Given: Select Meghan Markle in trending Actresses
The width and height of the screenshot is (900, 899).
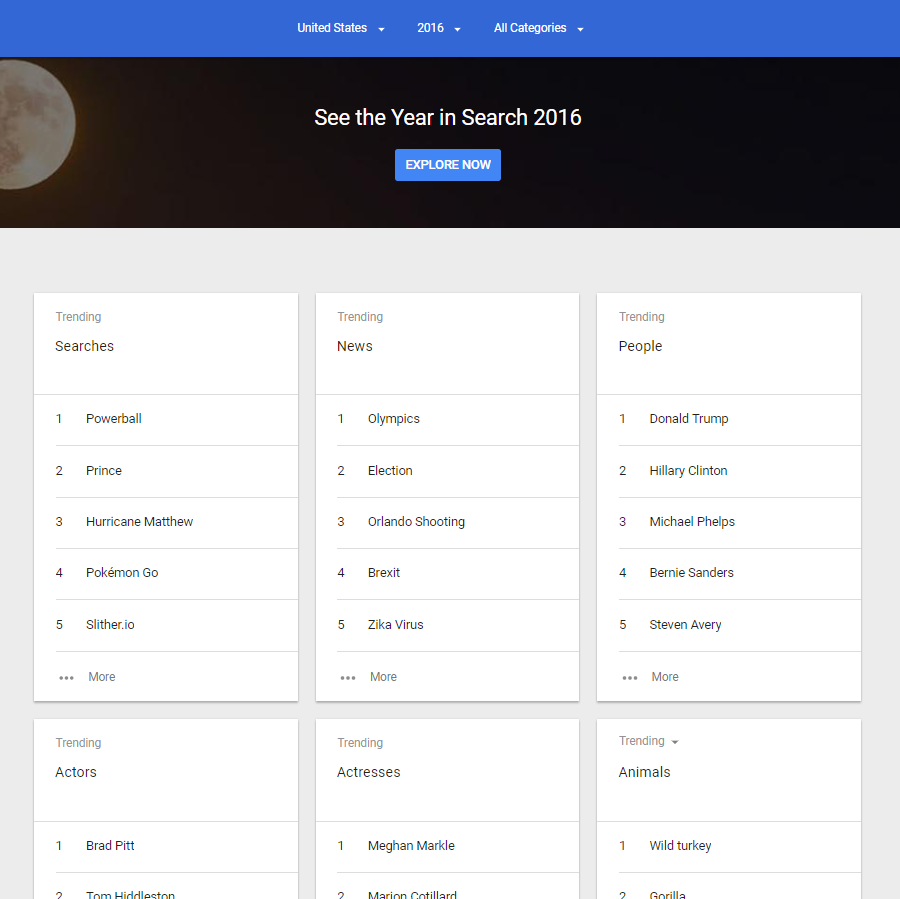Looking at the screenshot, I should tap(411, 846).
